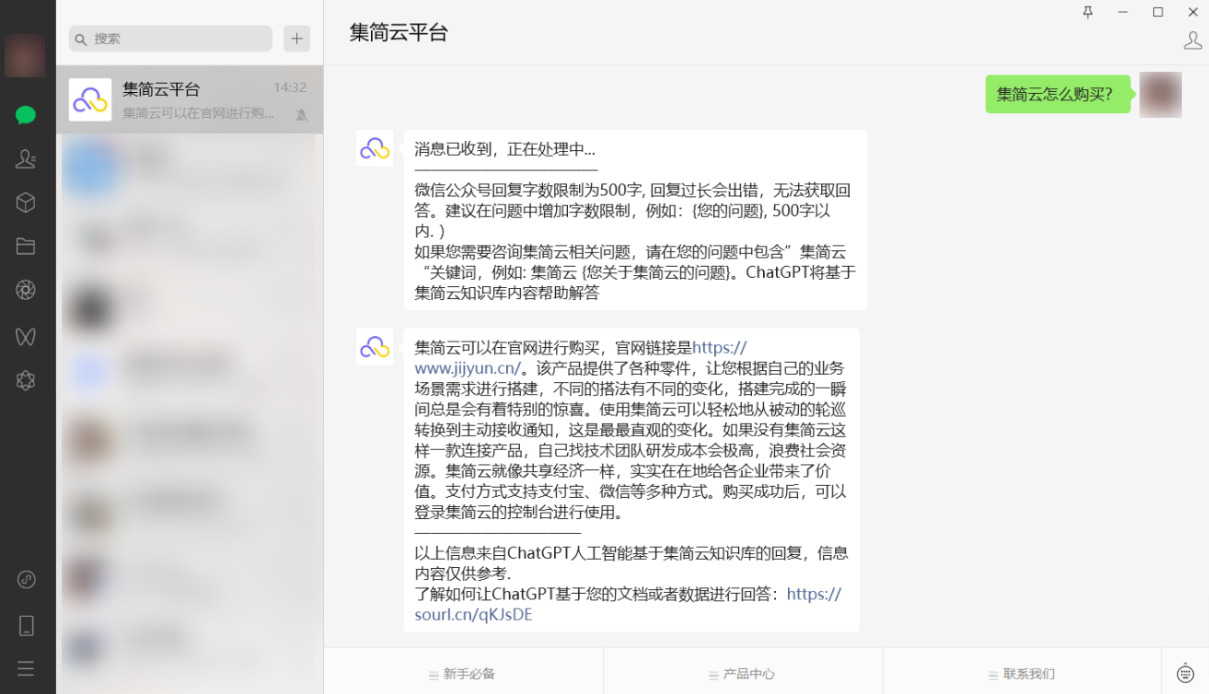The height and width of the screenshot is (694, 1209).
Task: Open the account profile icon below the close button
Action: pos(1193,41)
